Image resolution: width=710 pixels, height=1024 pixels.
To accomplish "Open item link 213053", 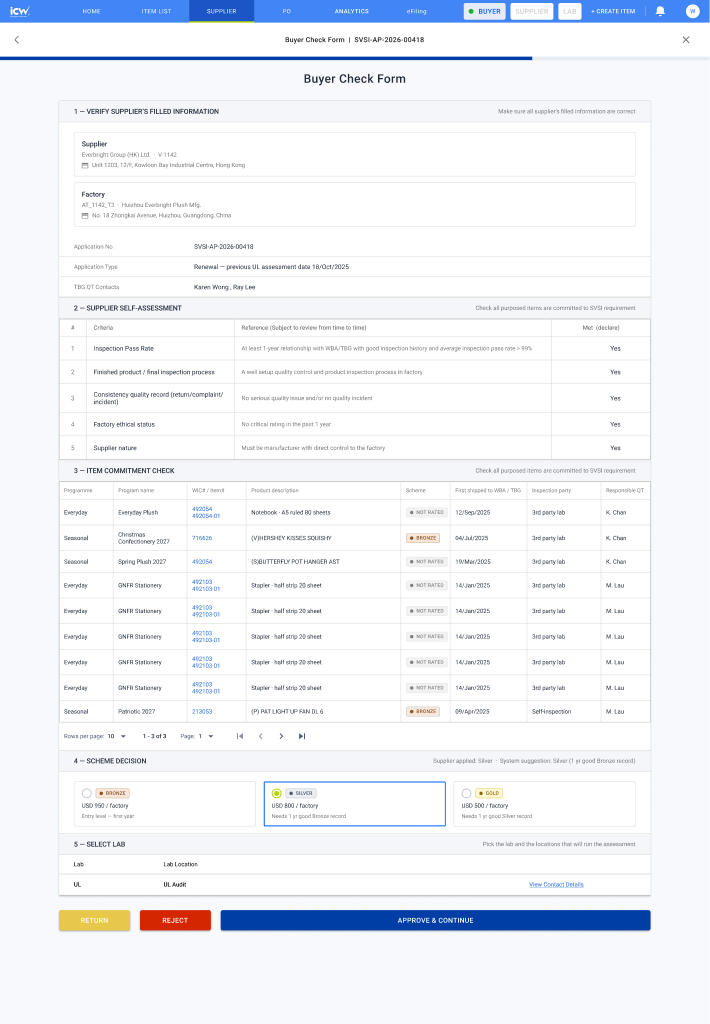I will coord(202,711).
